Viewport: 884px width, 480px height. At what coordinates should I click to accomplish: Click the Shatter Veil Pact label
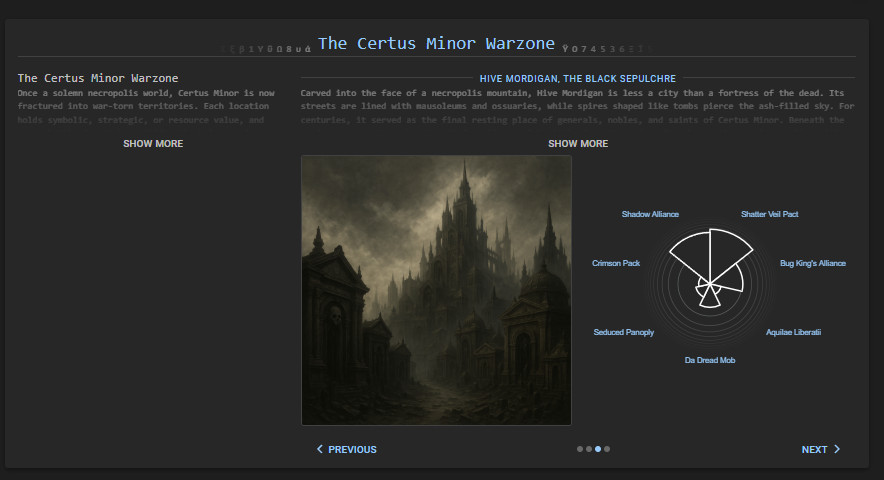pyautogui.click(x=769, y=214)
